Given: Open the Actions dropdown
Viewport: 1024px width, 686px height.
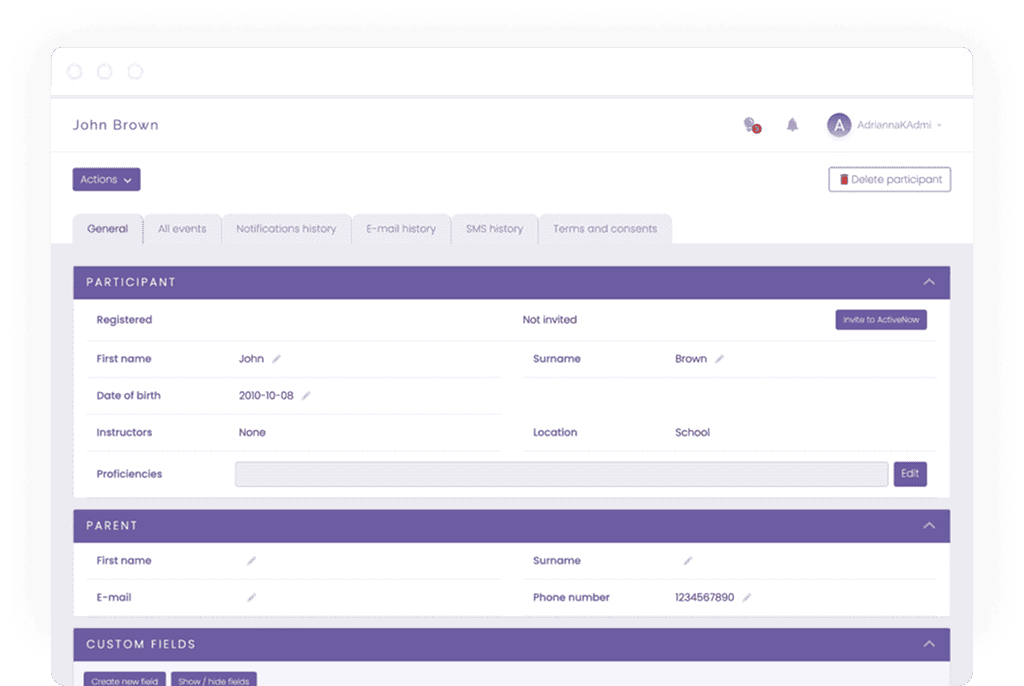Looking at the screenshot, I should (x=106, y=180).
